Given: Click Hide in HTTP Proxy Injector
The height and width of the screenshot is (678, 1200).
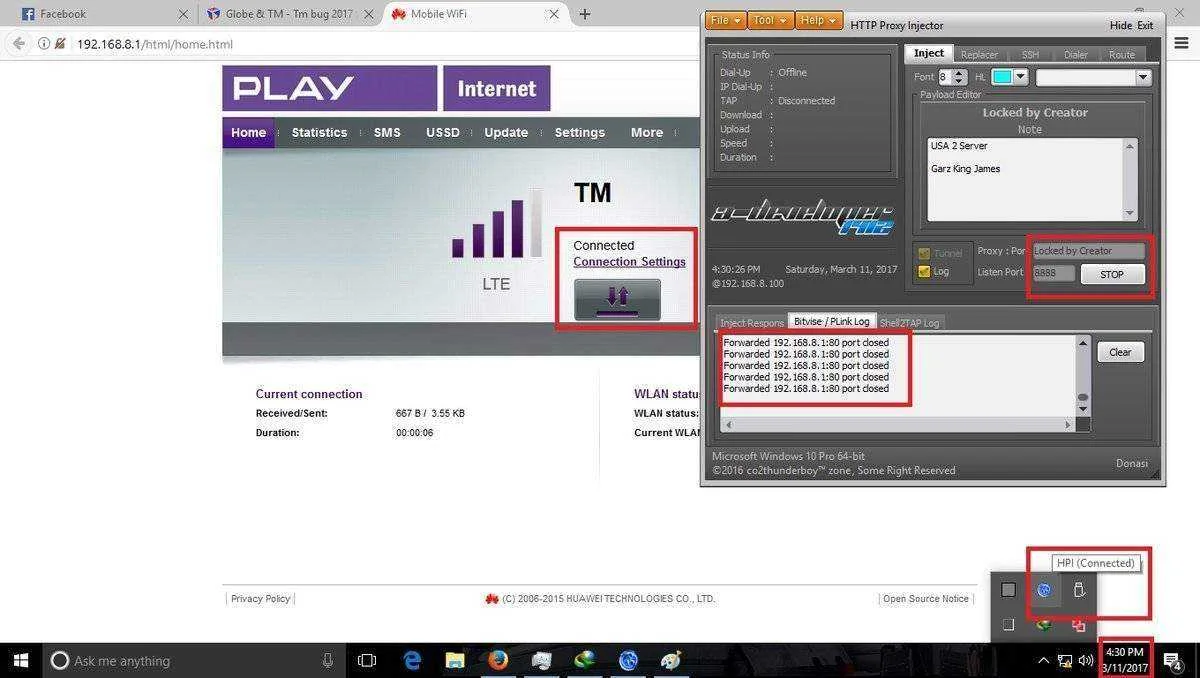Looking at the screenshot, I should (x=1121, y=25).
